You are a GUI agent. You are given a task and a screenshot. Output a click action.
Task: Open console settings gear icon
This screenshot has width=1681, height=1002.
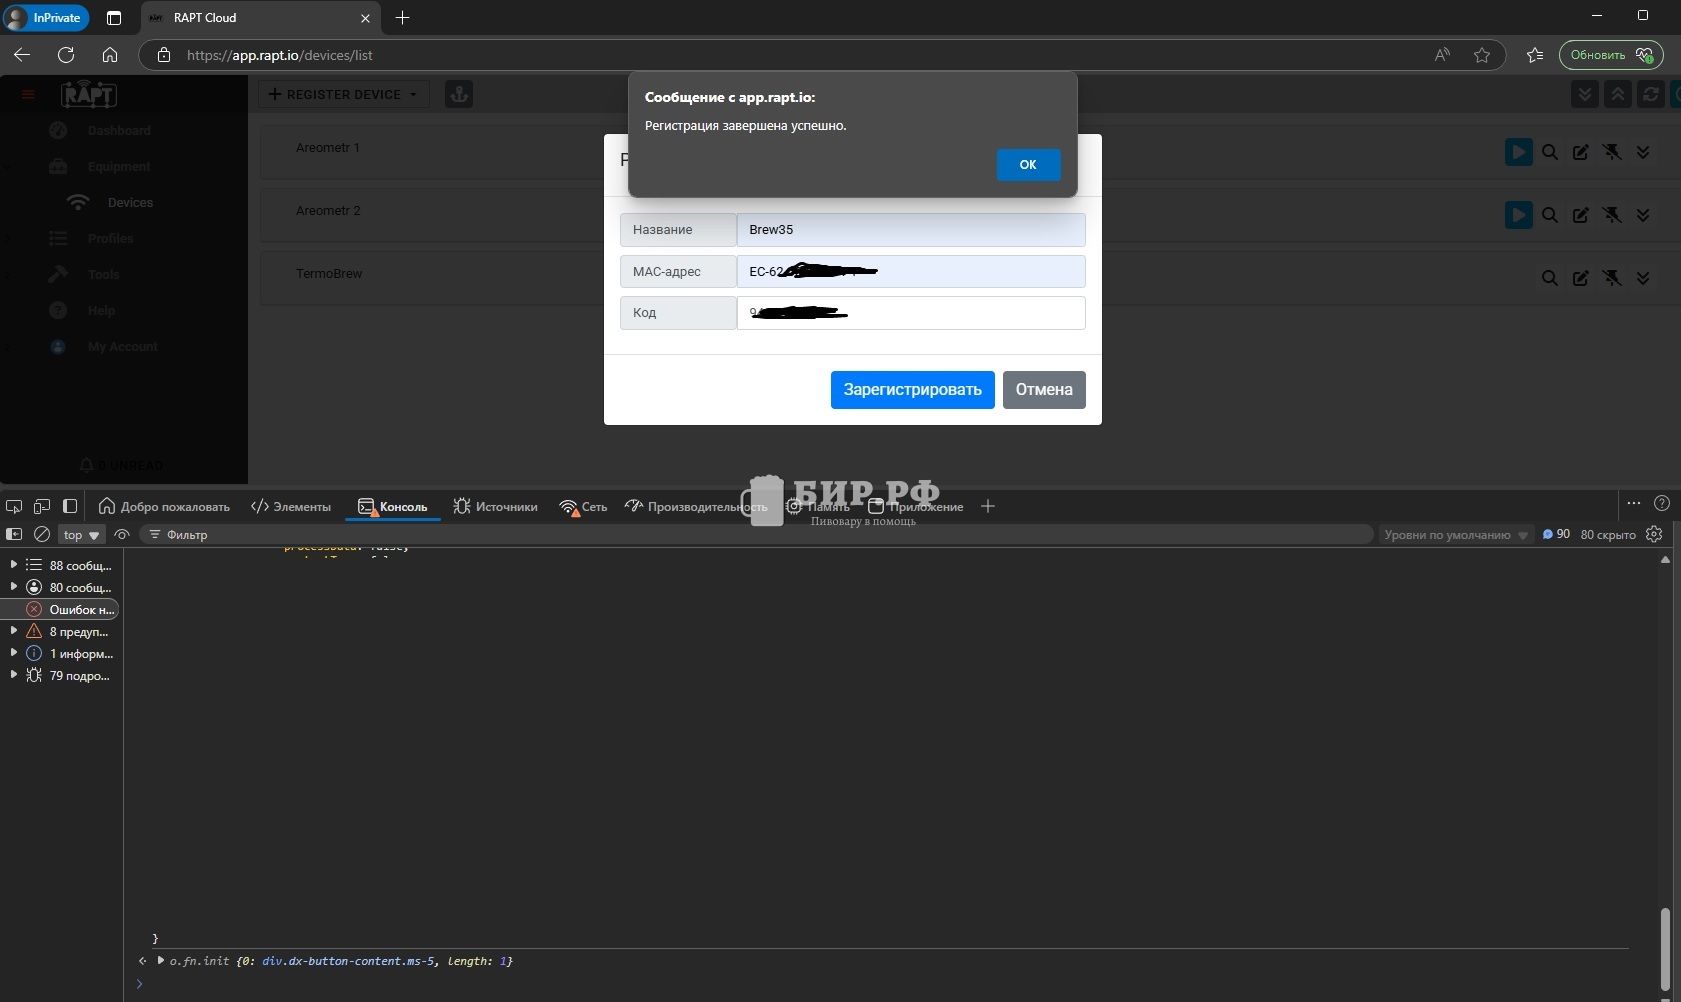1654,535
